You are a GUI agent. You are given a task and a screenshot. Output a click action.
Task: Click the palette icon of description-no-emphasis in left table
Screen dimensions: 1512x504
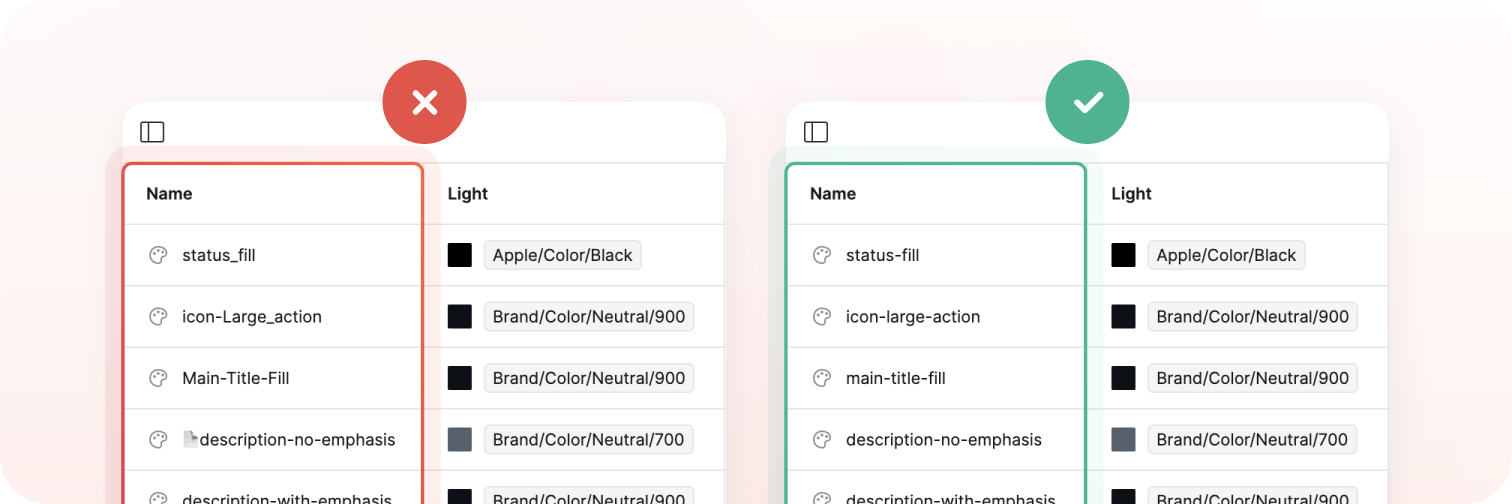(x=157, y=440)
